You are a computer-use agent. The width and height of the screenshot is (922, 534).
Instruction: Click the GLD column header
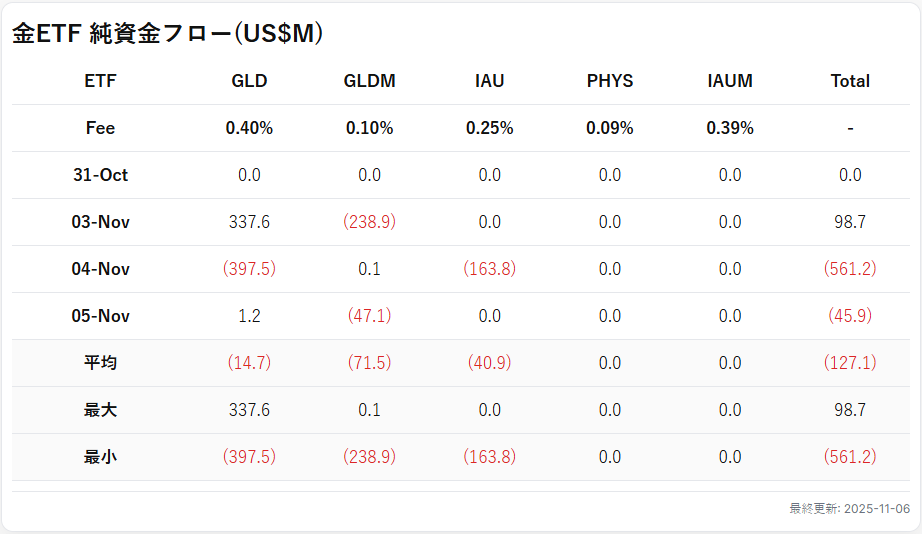pos(249,81)
